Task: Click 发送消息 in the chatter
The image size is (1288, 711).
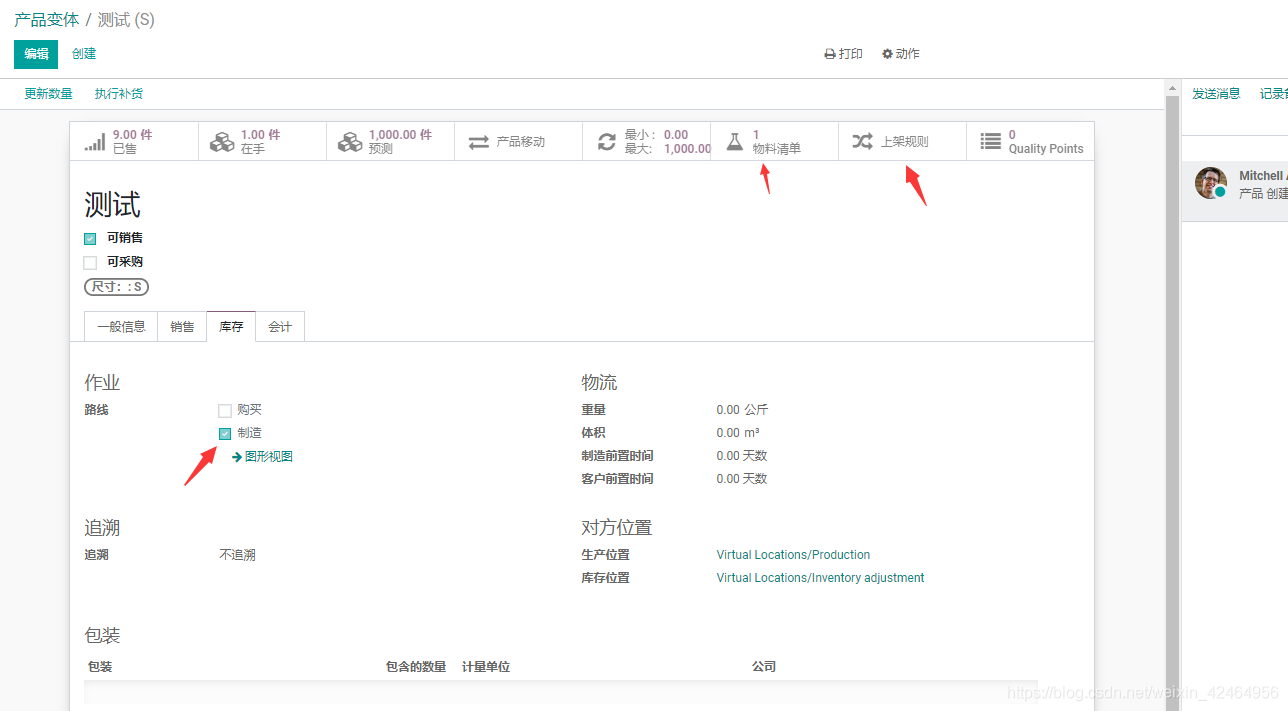Action: pos(1216,94)
